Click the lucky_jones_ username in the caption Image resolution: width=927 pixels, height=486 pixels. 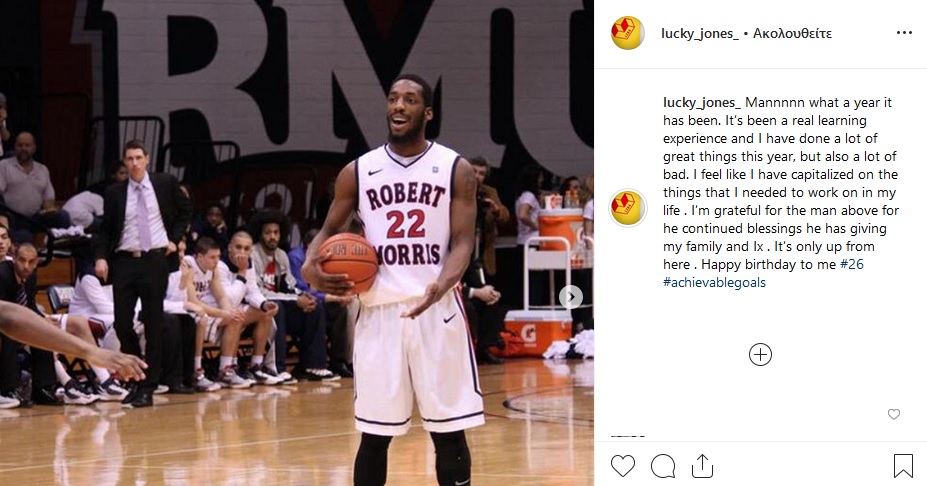point(702,103)
